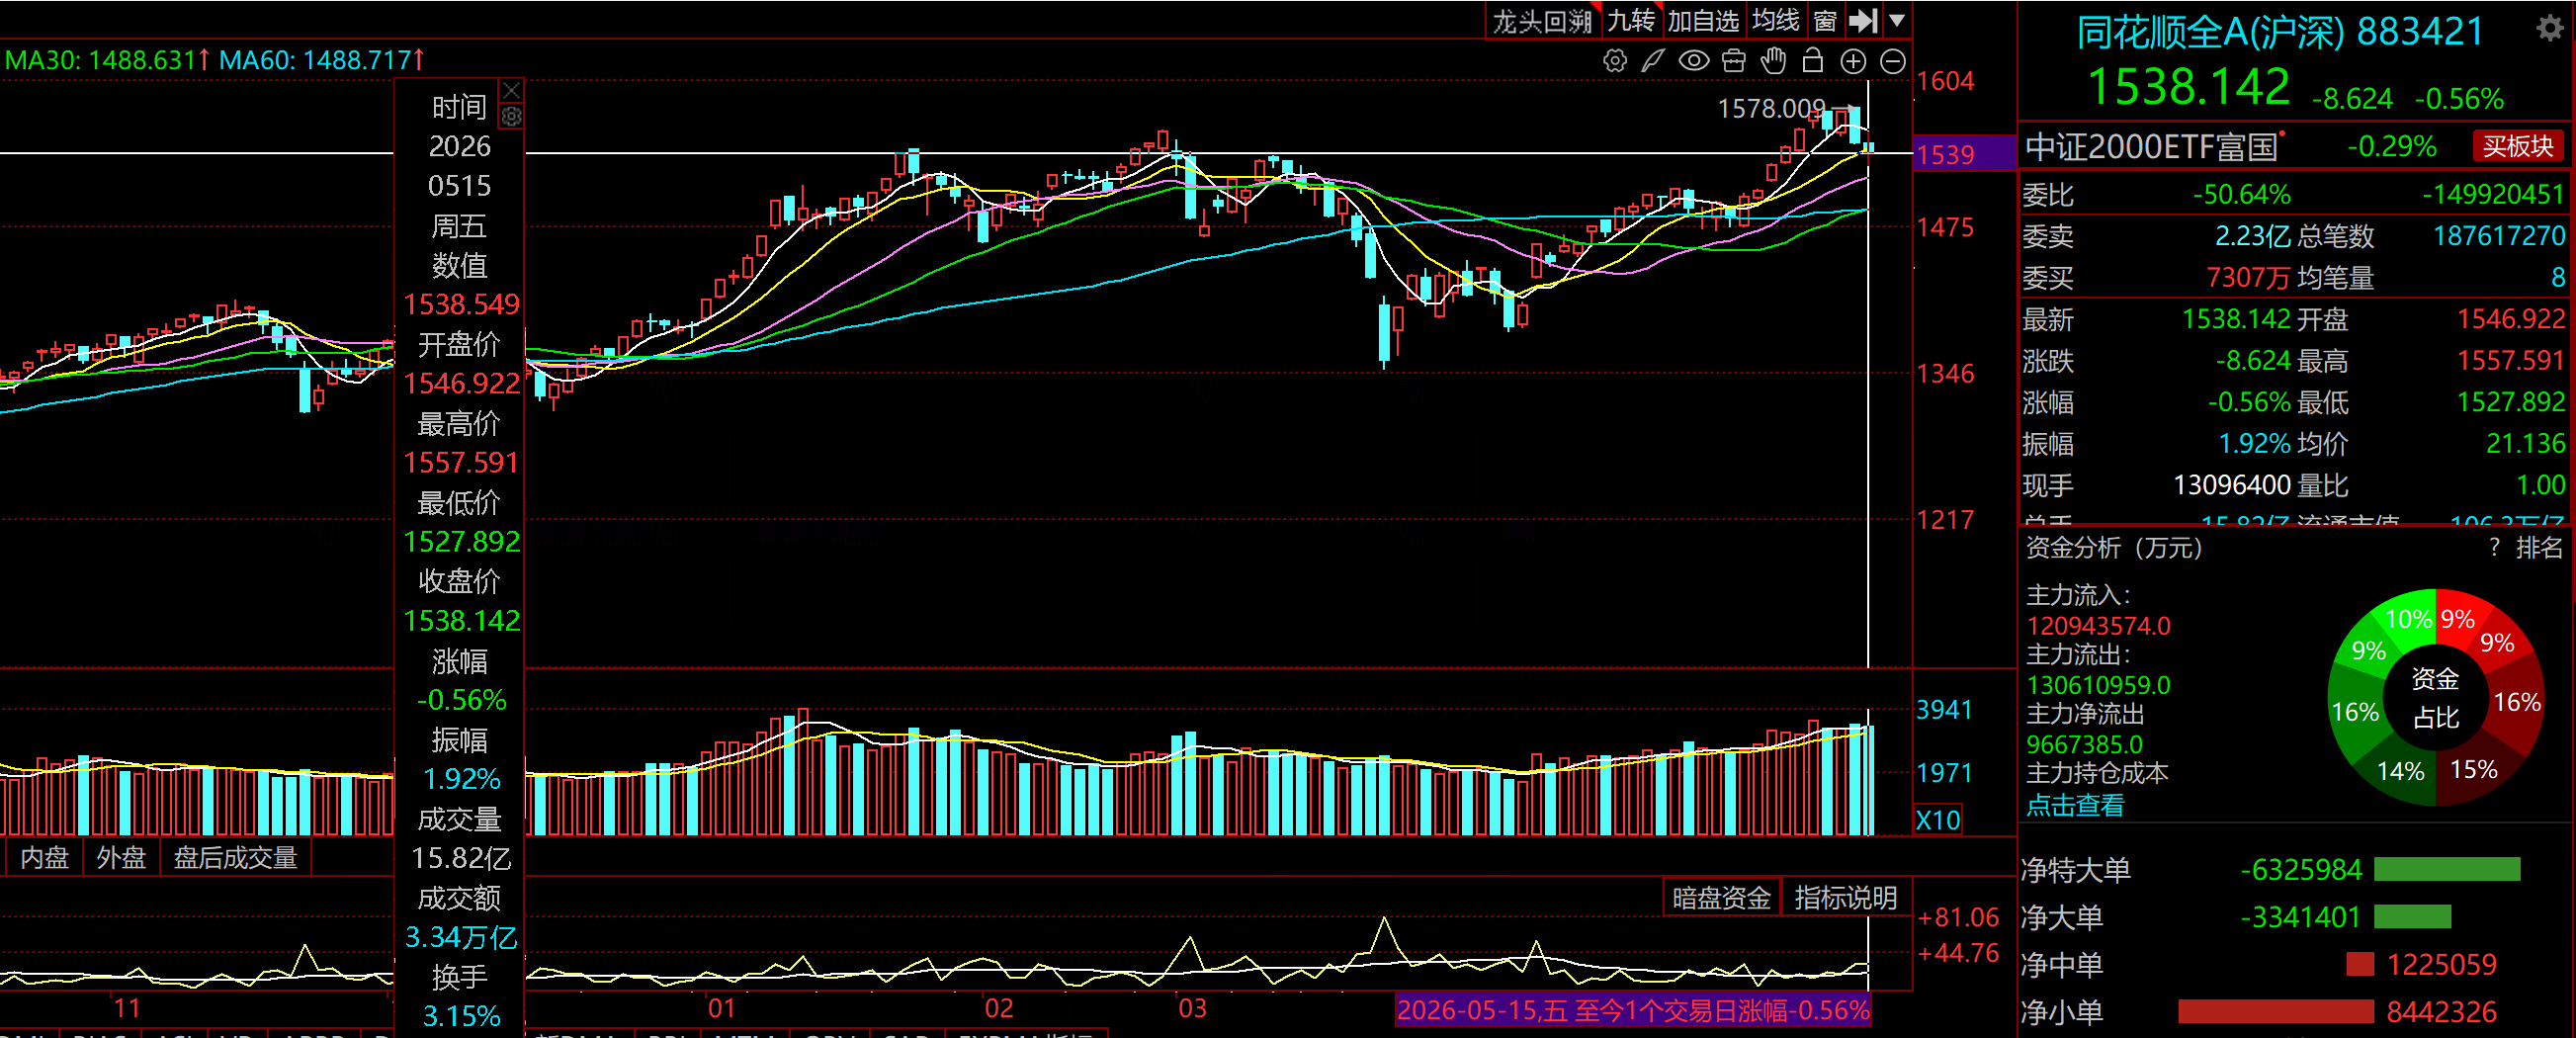Click the 成交额 value 3.34万亿 in tooltip

(461, 938)
